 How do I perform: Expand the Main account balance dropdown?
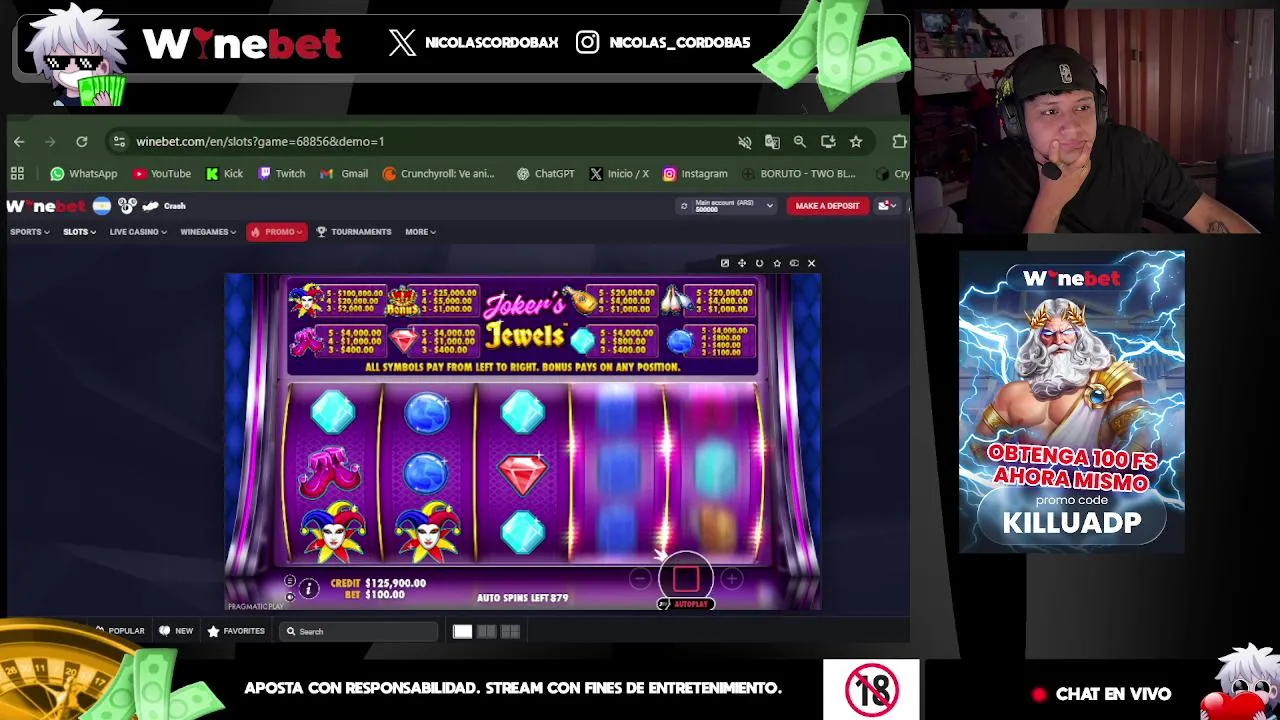pos(735,206)
